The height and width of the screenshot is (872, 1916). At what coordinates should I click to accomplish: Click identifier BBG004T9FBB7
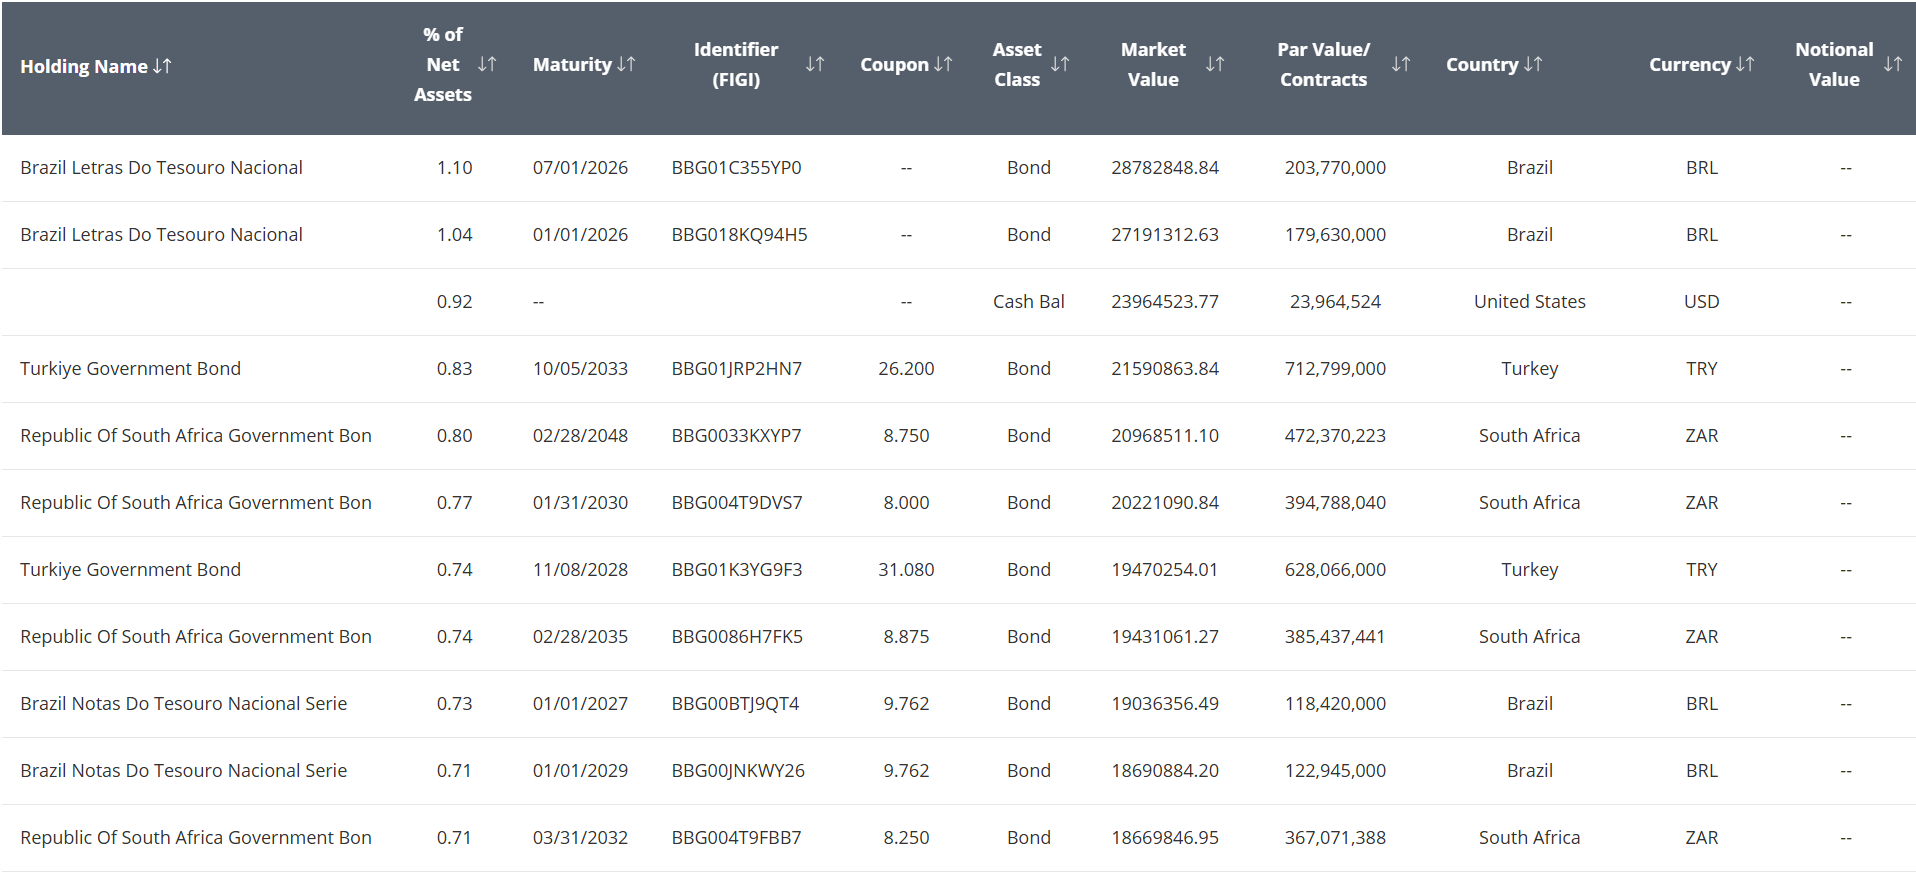coord(736,837)
